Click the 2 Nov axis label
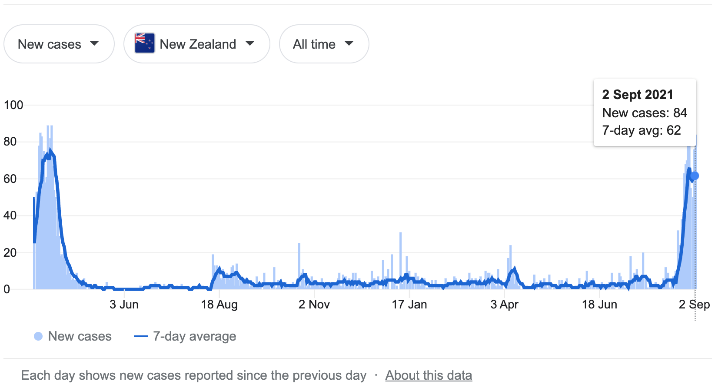This screenshot has height=391, width=718. 314,304
